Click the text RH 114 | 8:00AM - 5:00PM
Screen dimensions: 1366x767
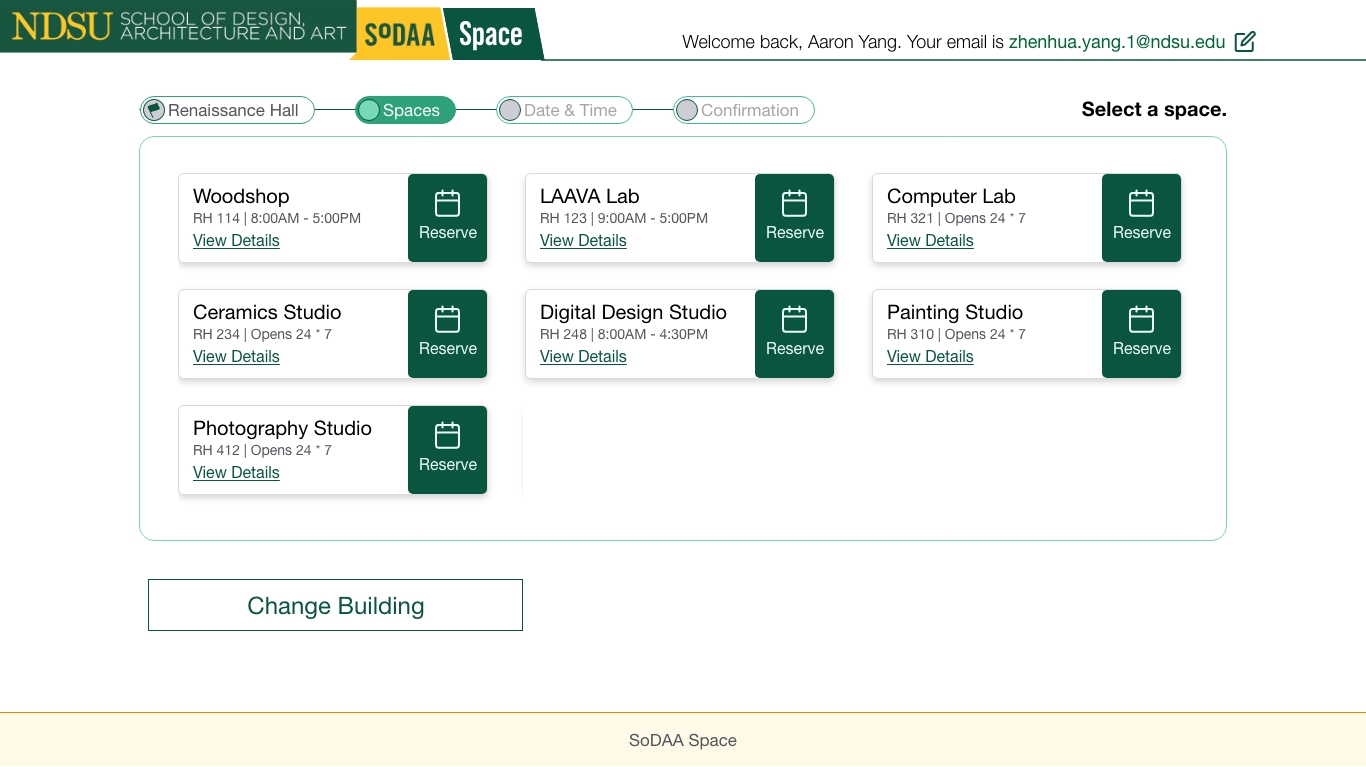[277, 218]
